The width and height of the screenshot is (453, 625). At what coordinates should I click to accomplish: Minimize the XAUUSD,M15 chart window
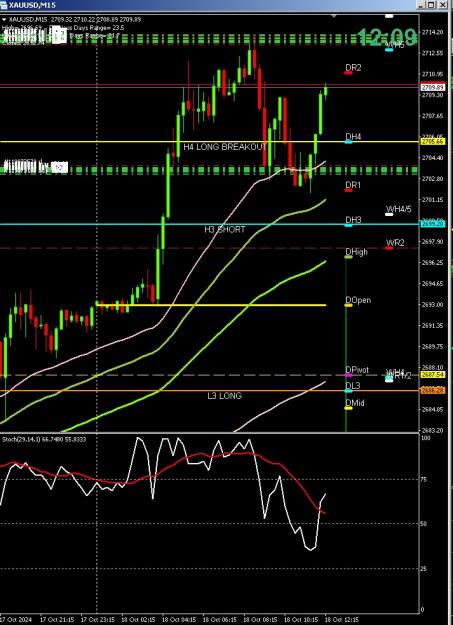point(421,5)
